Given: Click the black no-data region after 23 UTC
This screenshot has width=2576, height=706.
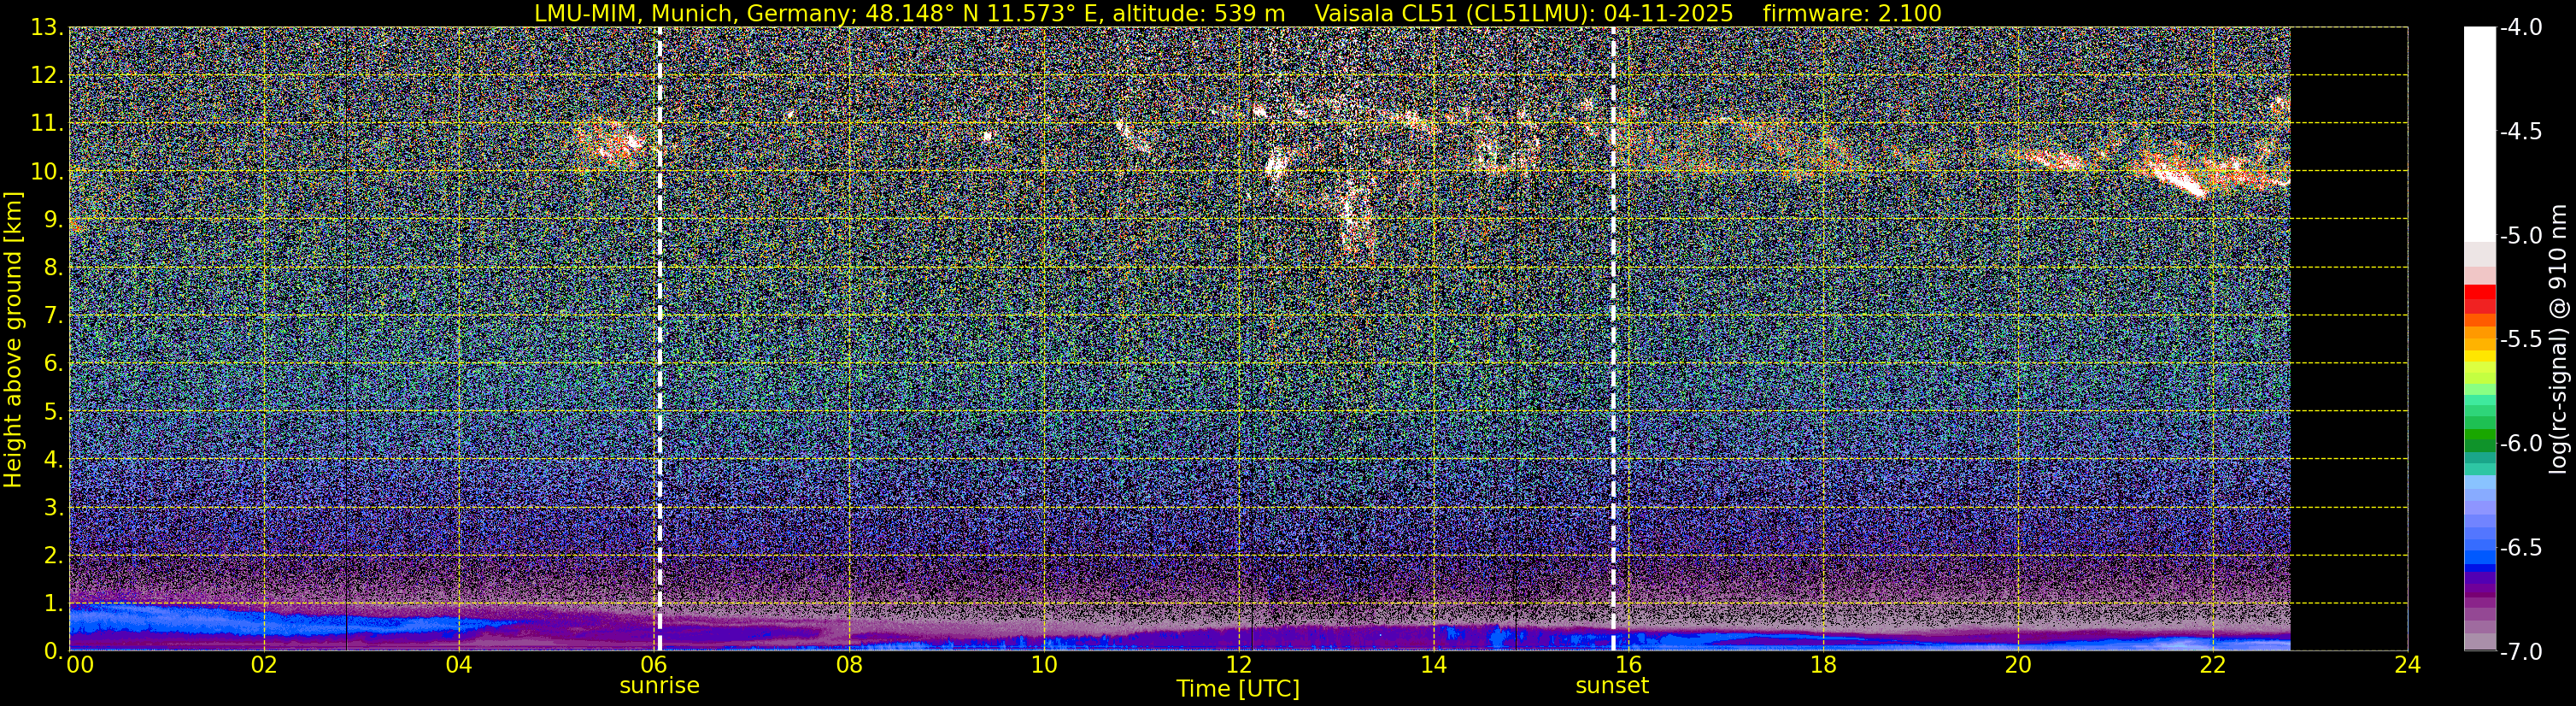Looking at the screenshot, I should tap(2349, 339).
